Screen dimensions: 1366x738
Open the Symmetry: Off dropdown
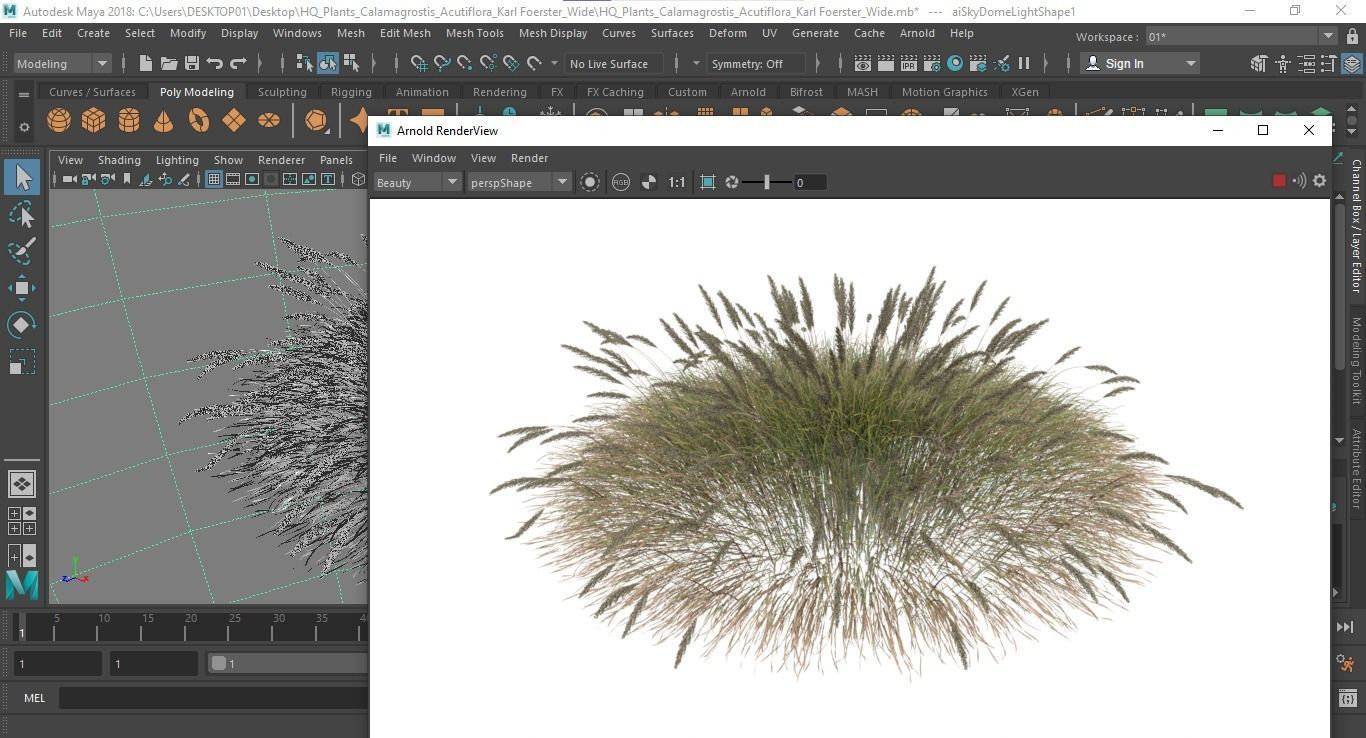[757, 63]
